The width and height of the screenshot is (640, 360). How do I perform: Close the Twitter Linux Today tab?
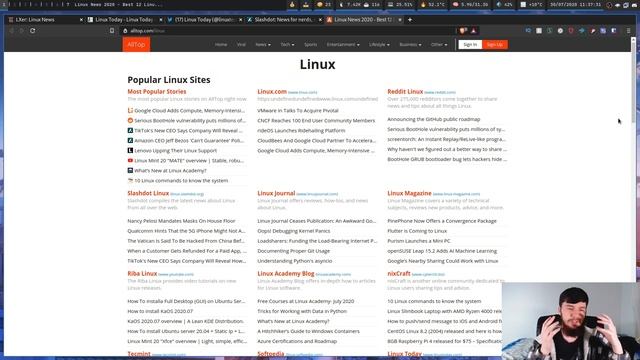click(240, 20)
